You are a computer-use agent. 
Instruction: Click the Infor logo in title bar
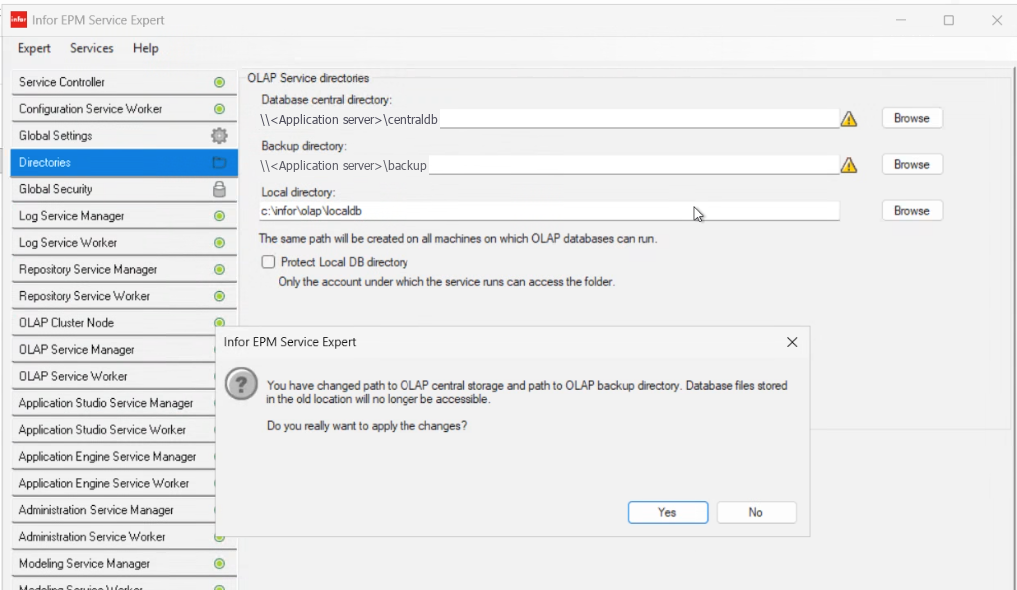click(x=18, y=20)
